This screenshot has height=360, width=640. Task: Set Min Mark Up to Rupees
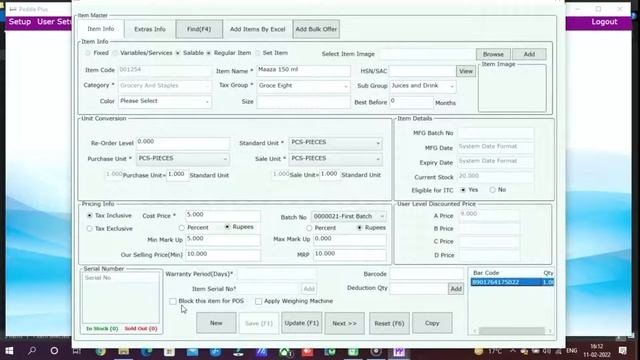pyautogui.click(x=227, y=227)
